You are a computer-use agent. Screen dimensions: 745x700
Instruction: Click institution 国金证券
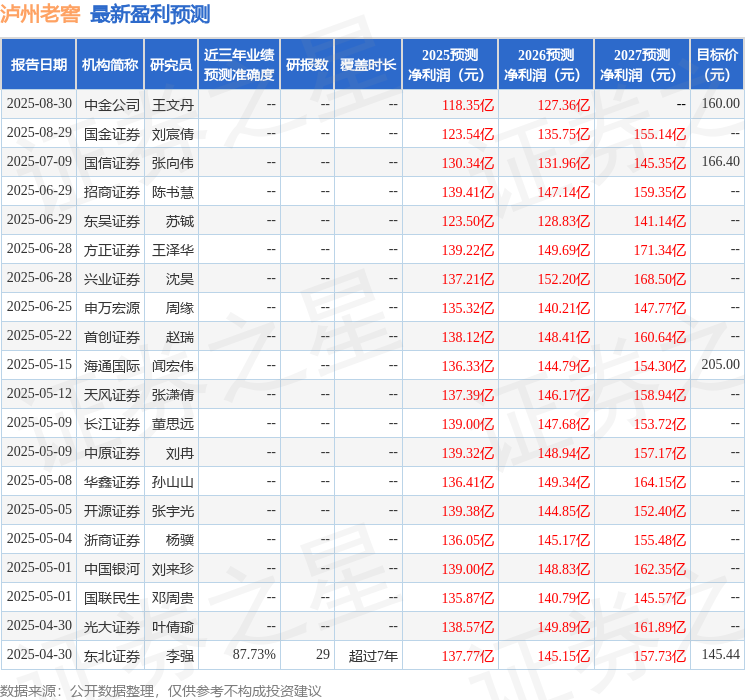tap(112, 134)
